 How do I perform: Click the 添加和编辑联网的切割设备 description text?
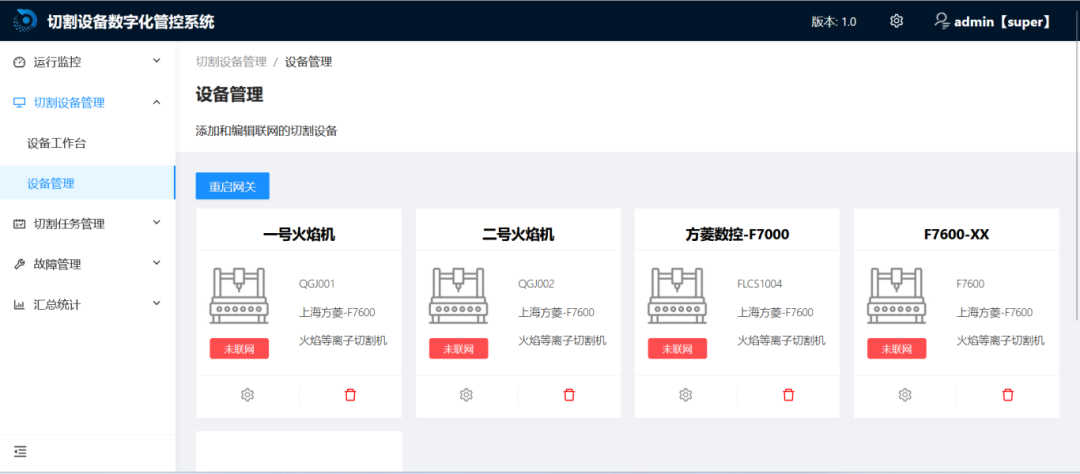click(x=267, y=130)
